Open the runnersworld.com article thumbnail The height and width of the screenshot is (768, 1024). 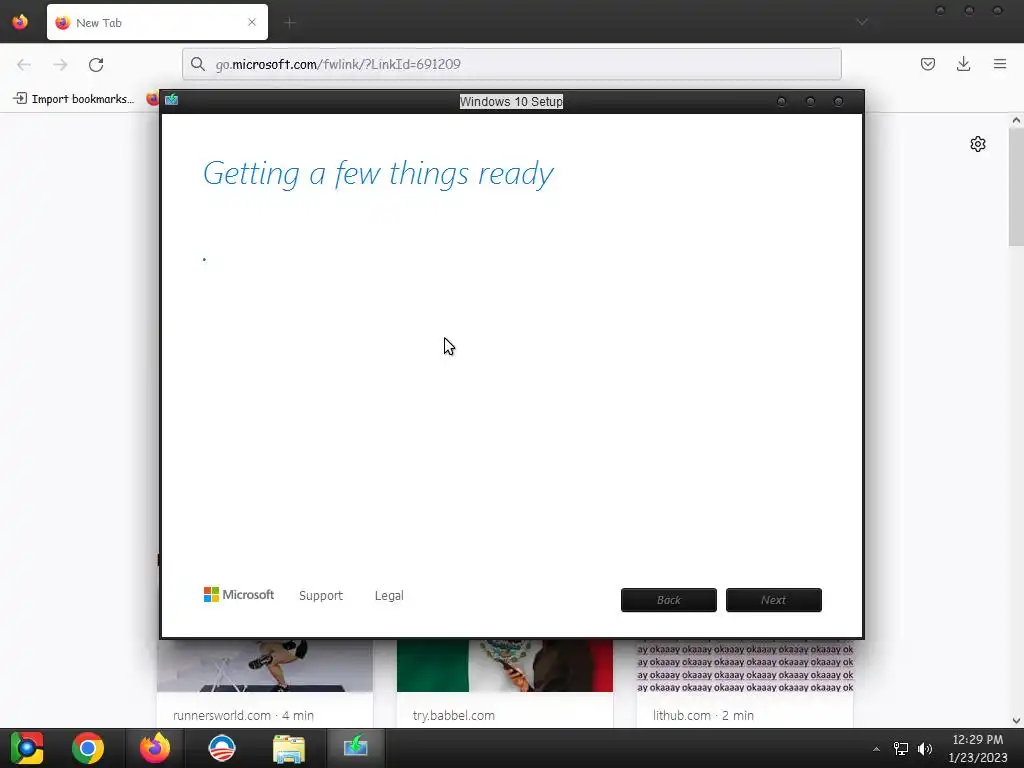264,665
